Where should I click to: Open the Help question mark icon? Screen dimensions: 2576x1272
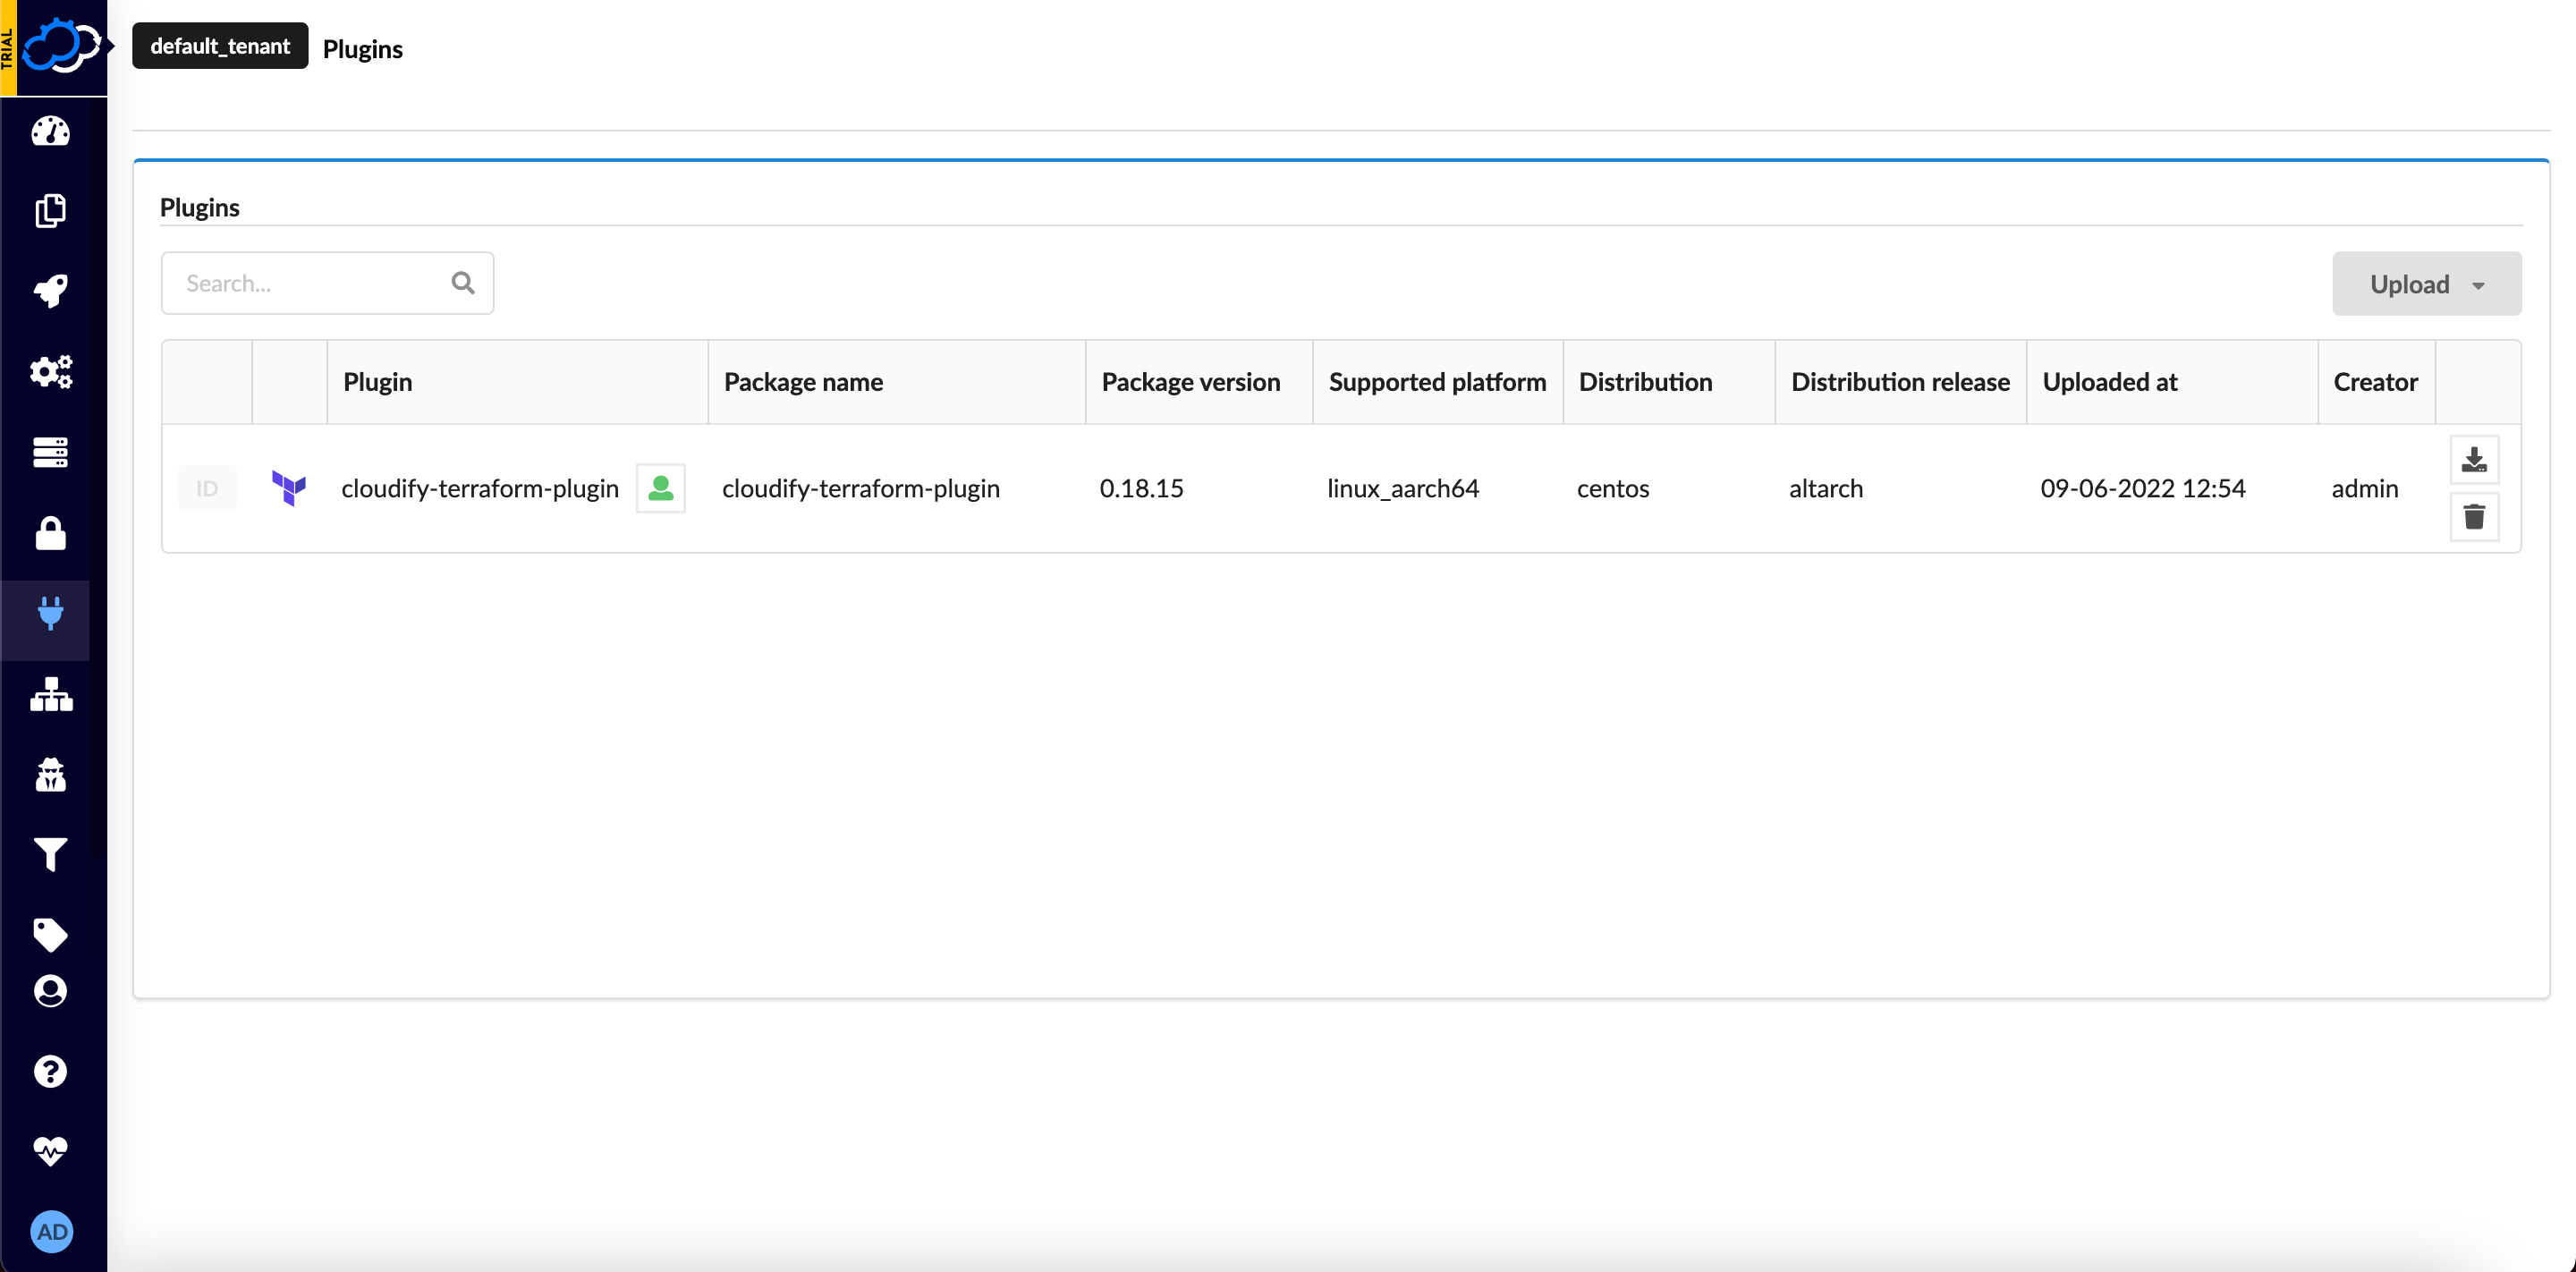pyautogui.click(x=50, y=1071)
